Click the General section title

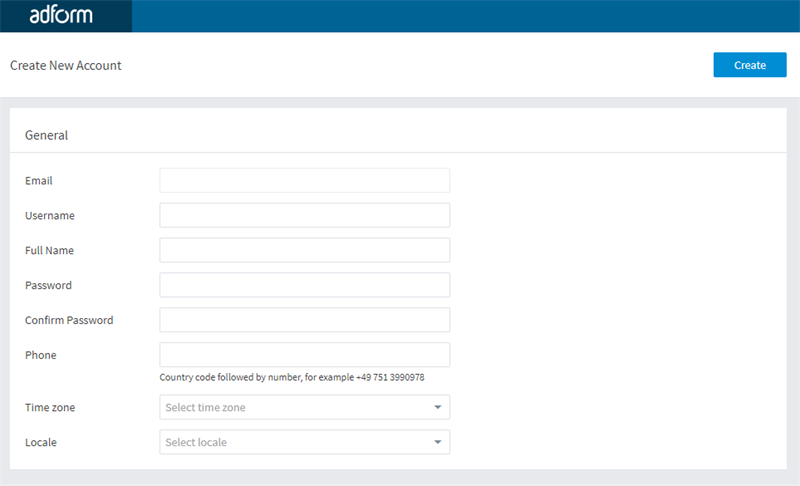(x=46, y=135)
